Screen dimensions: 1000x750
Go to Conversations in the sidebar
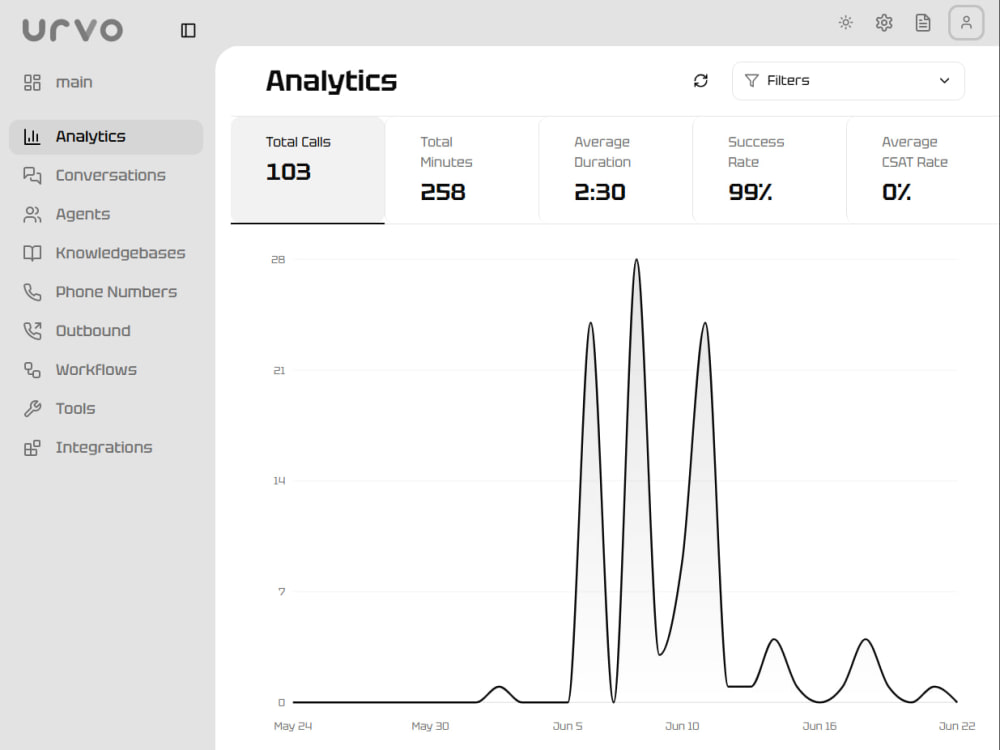tap(106, 175)
